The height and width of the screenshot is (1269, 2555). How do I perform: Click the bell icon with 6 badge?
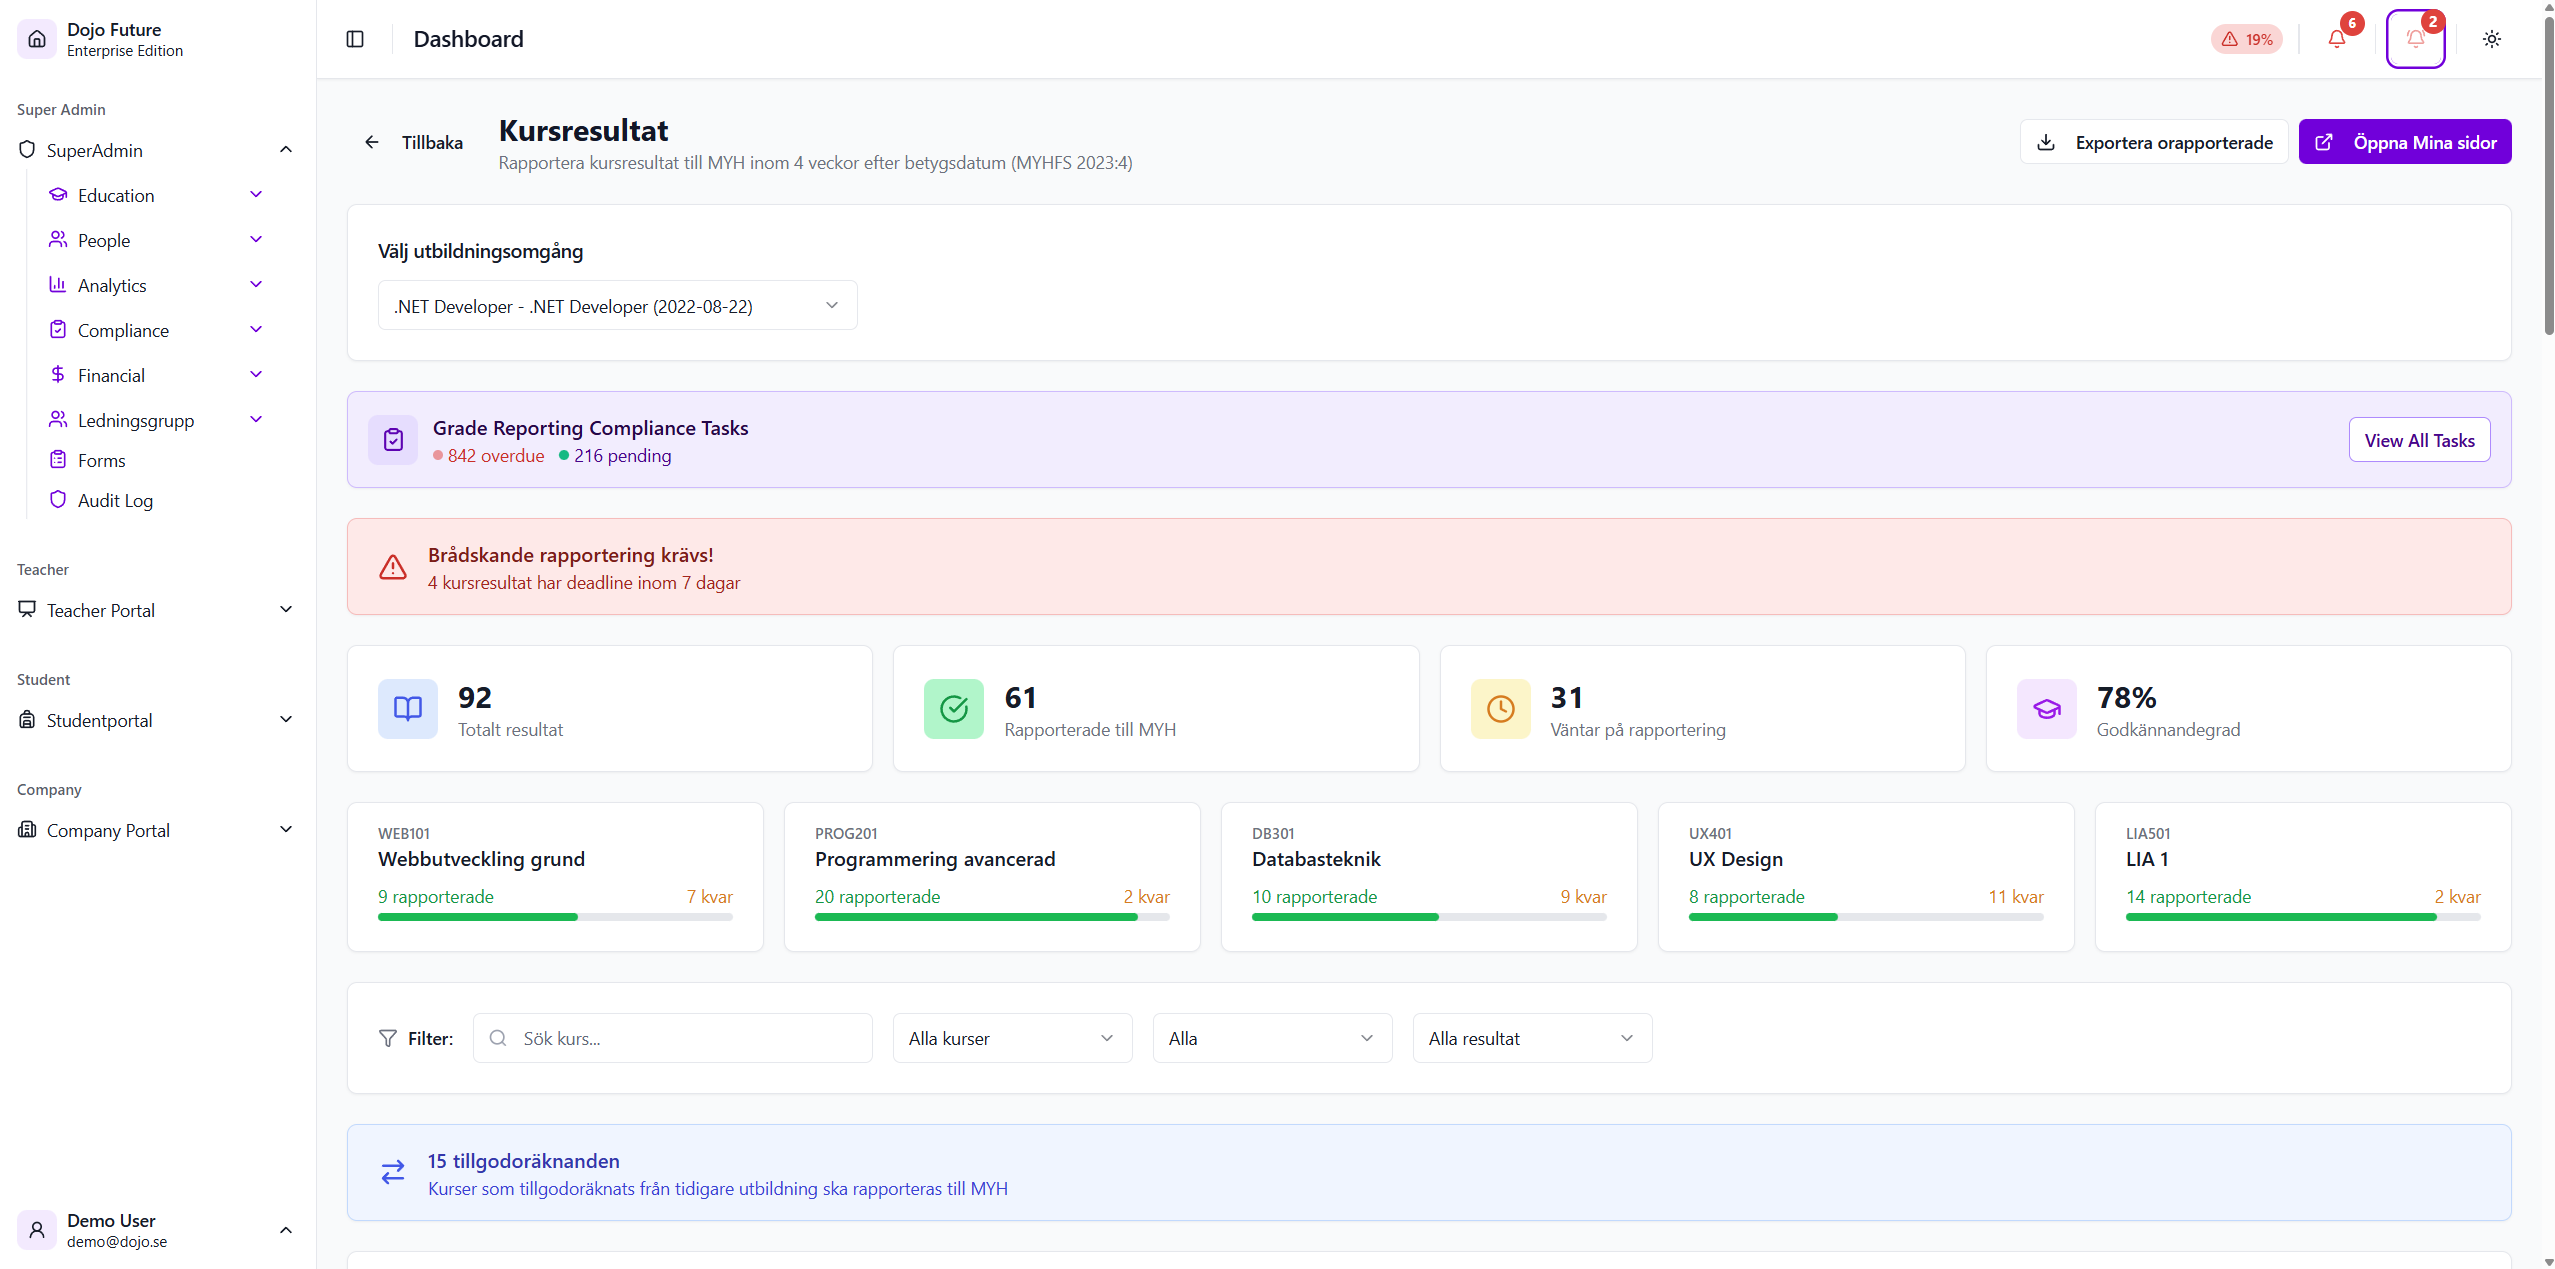(x=2337, y=39)
